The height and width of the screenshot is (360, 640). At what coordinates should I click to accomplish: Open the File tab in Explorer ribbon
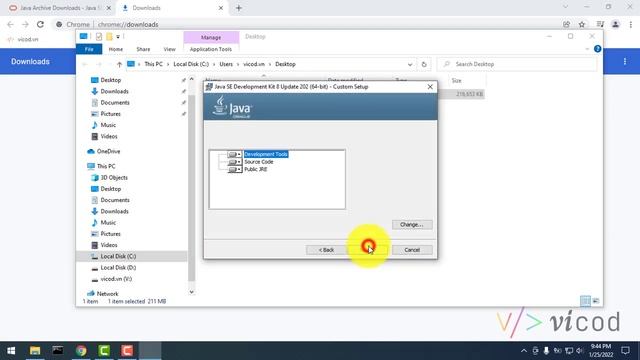pos(89,49)
